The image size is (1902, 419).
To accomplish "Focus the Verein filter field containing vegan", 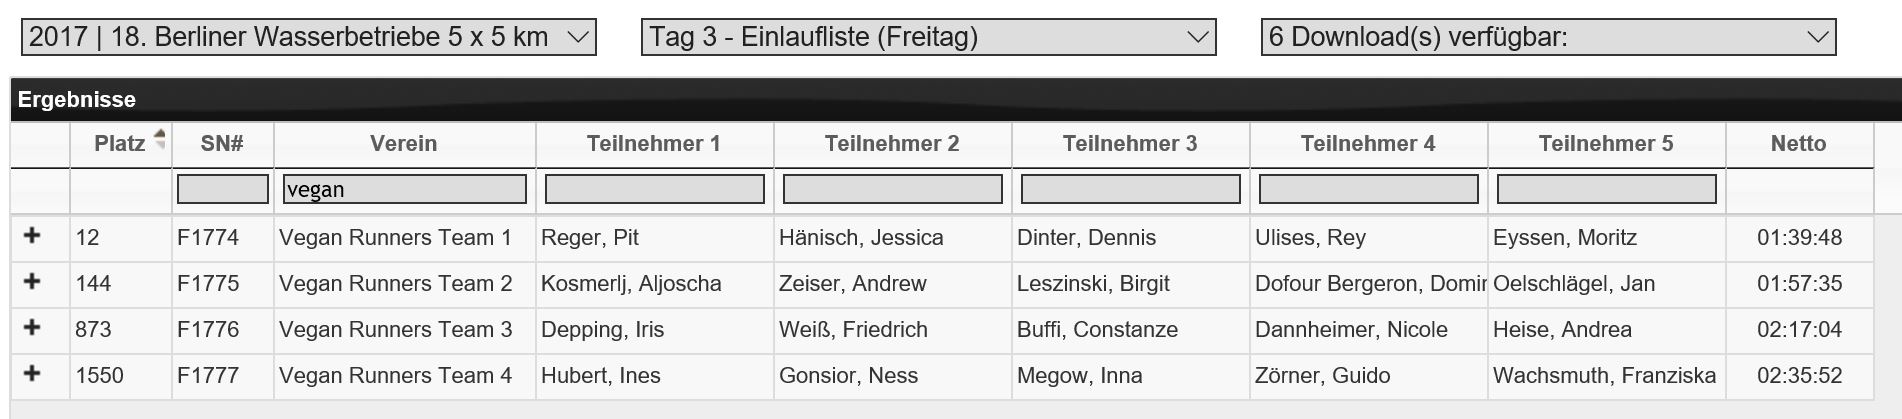I will (404, 189).
